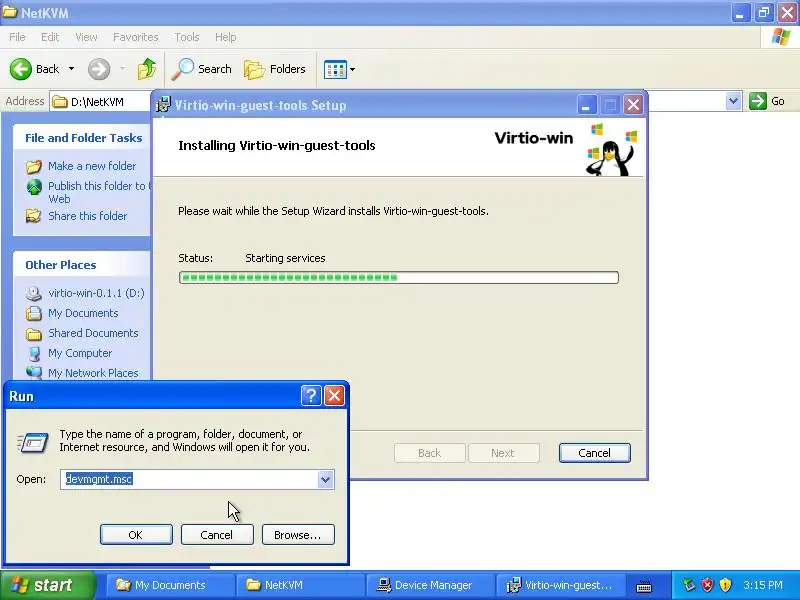Click the Run program icon in Run dialog

(33, 442)
